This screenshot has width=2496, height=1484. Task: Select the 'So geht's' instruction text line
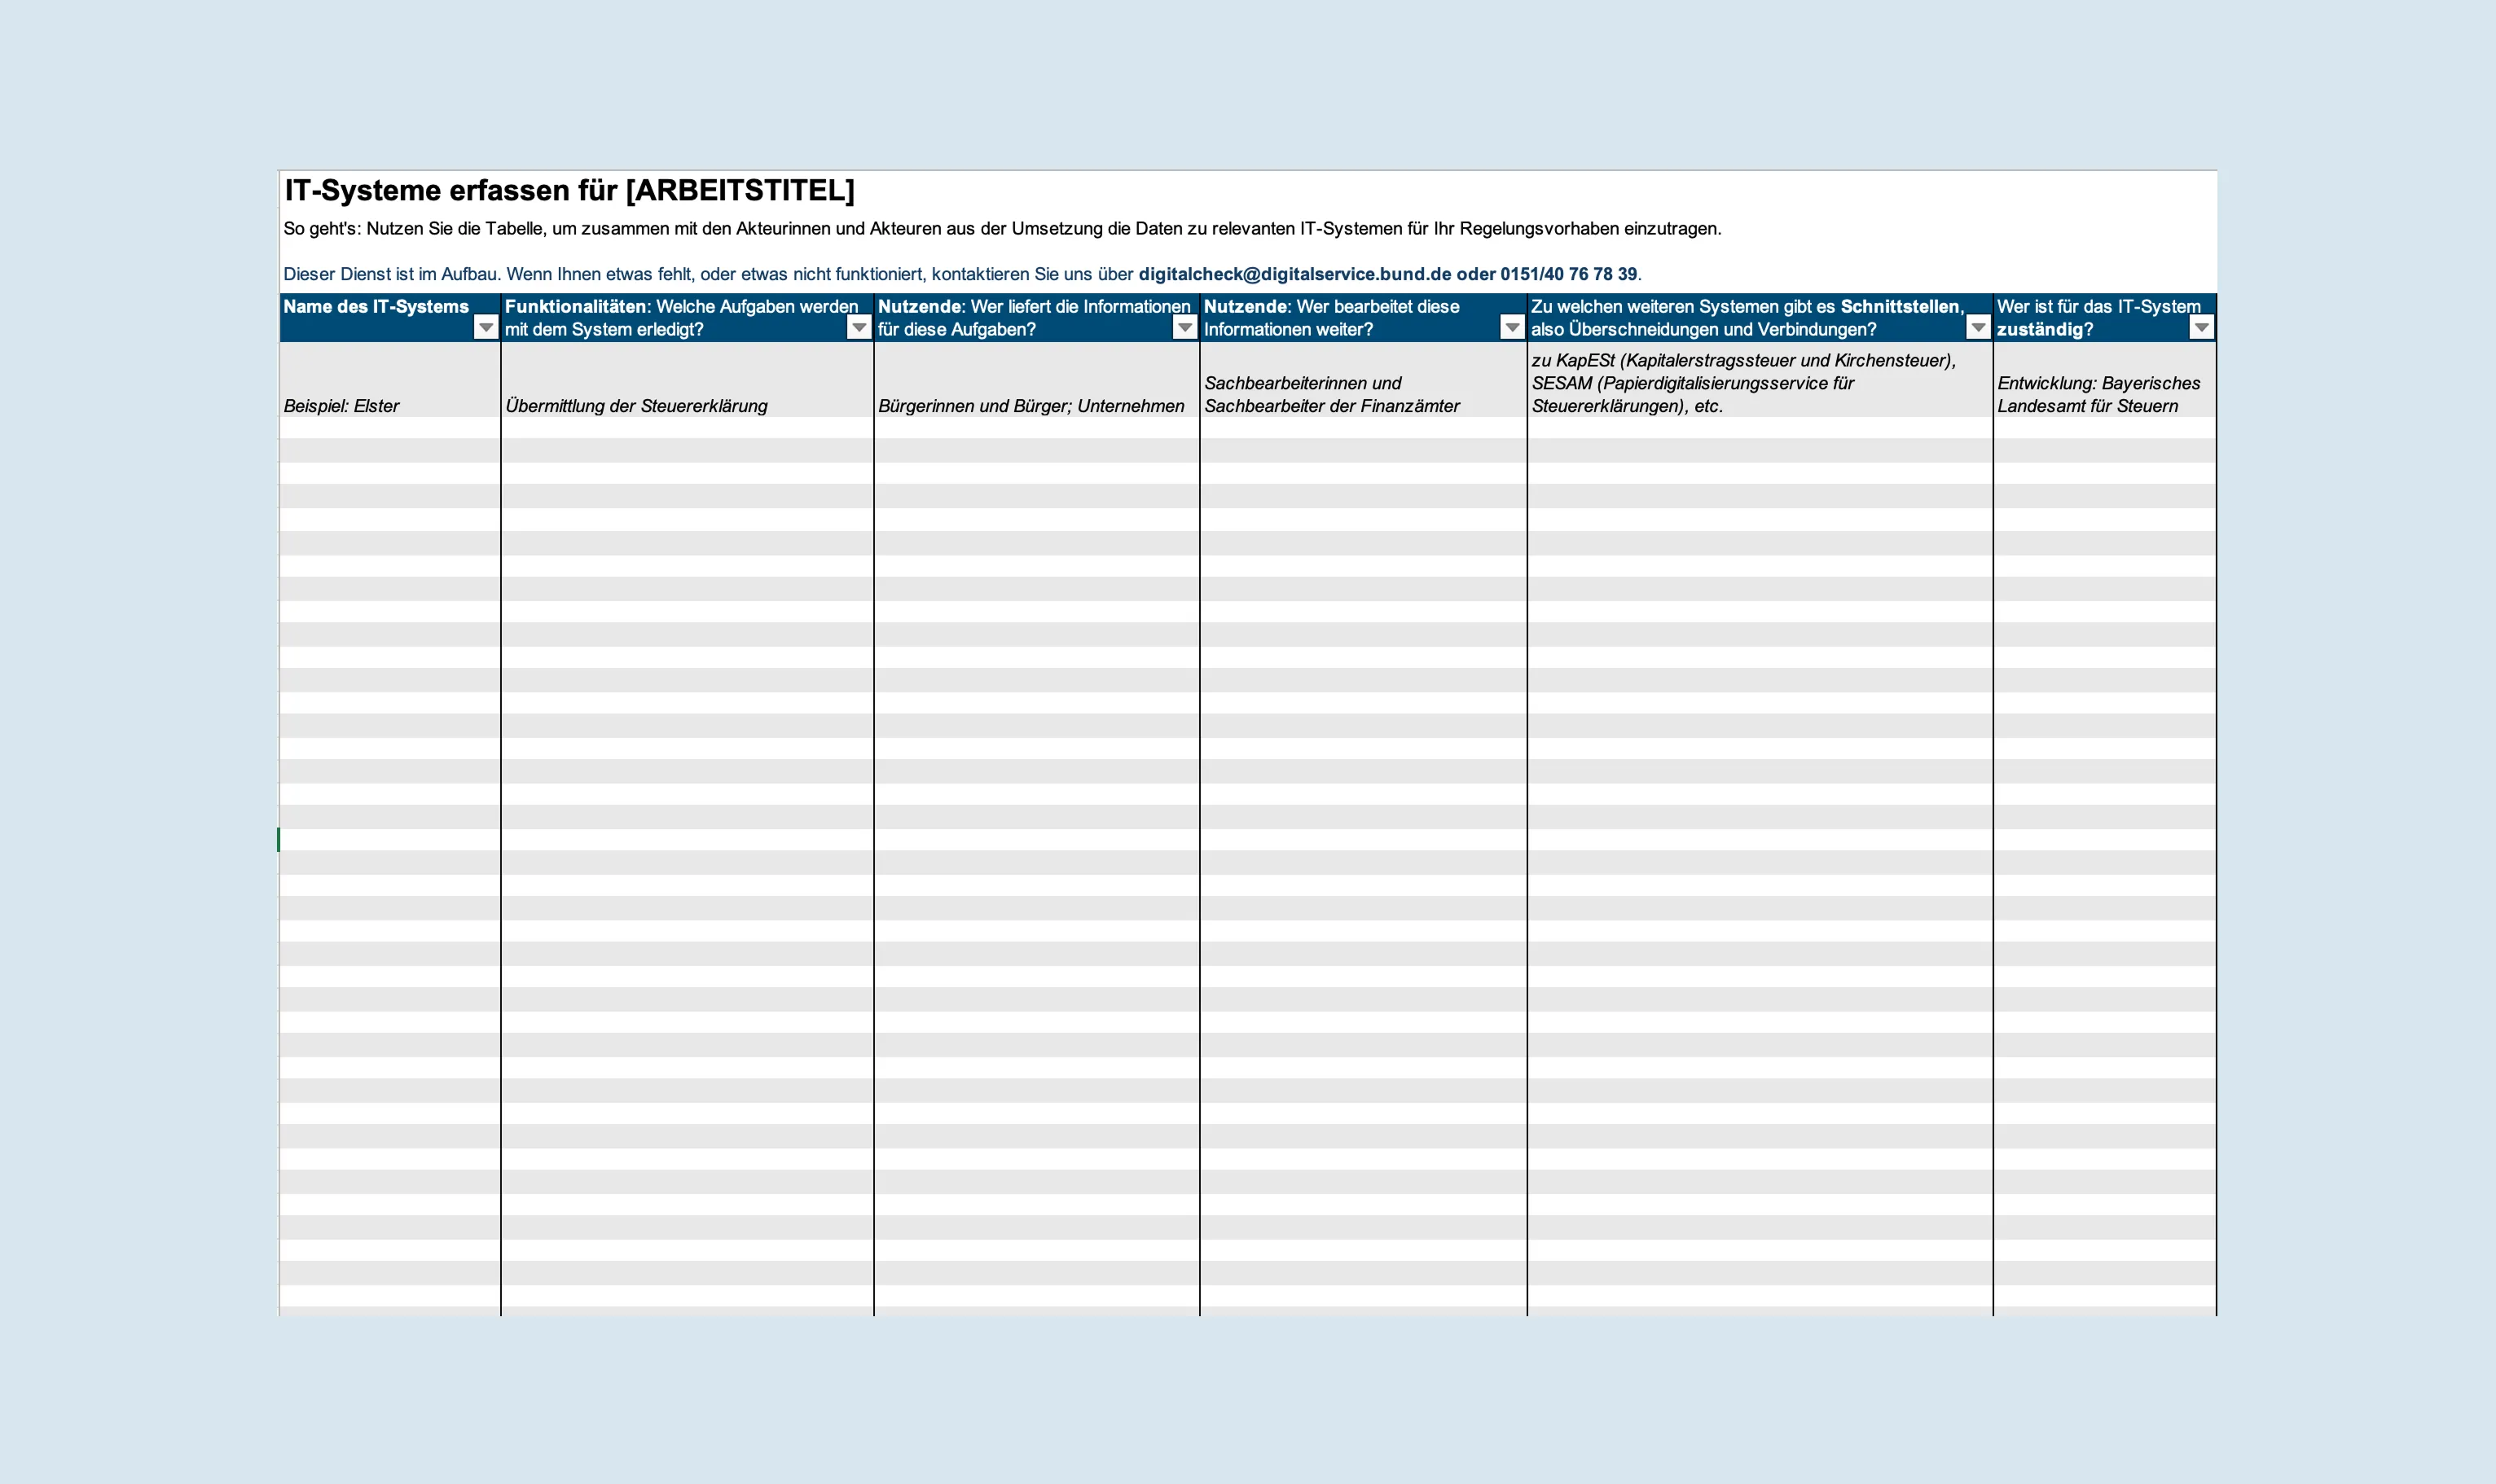1002,229
